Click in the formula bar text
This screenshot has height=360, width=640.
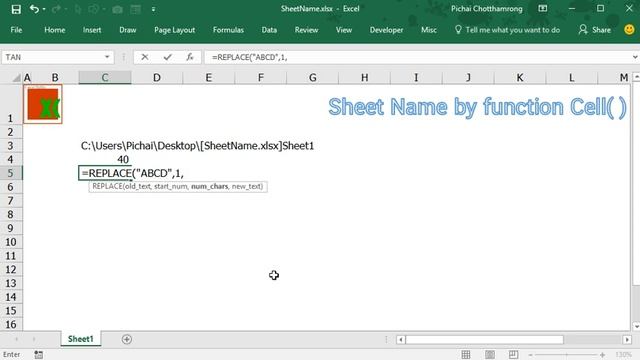coord(416,57)
